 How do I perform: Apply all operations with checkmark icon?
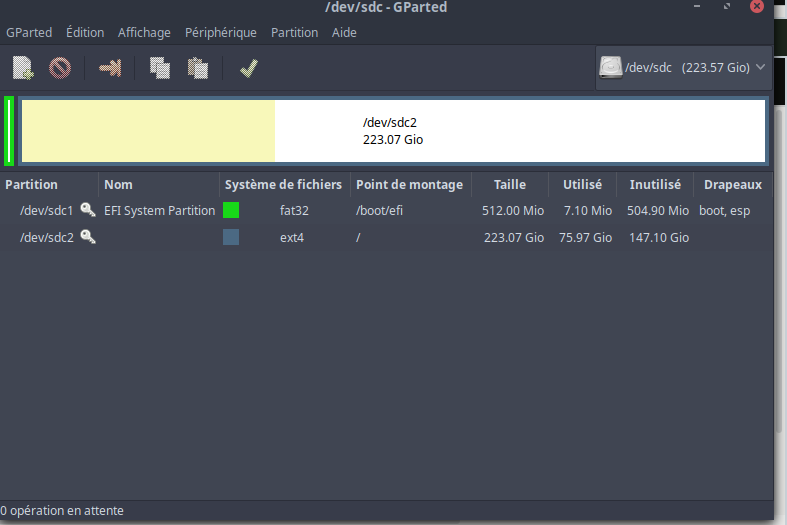(249, 68)
